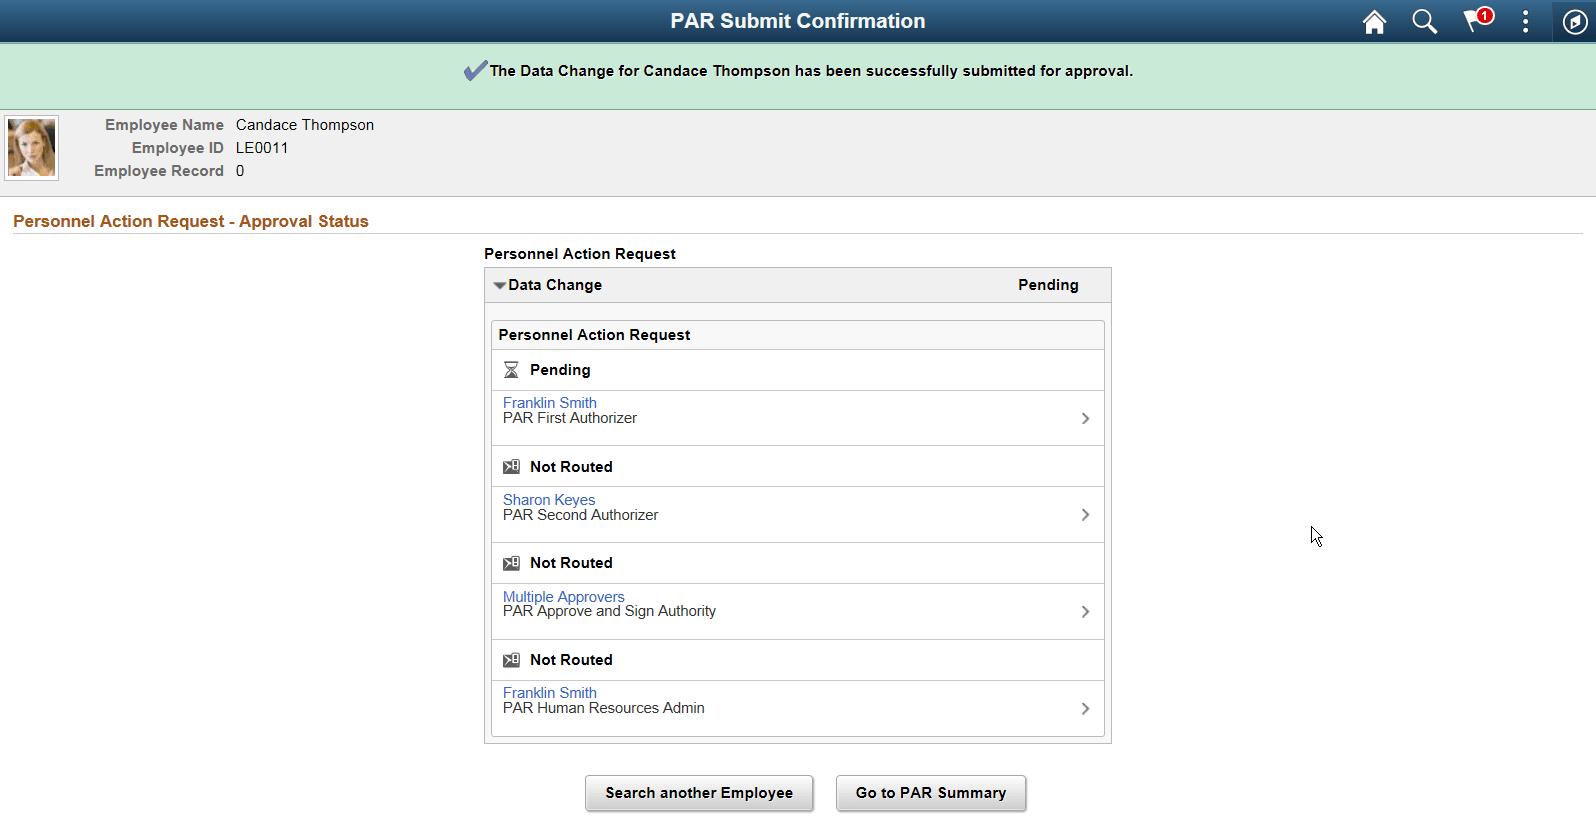Open the Search magnifier icon
1596x823 pixels.
(x=1424, y=22)
